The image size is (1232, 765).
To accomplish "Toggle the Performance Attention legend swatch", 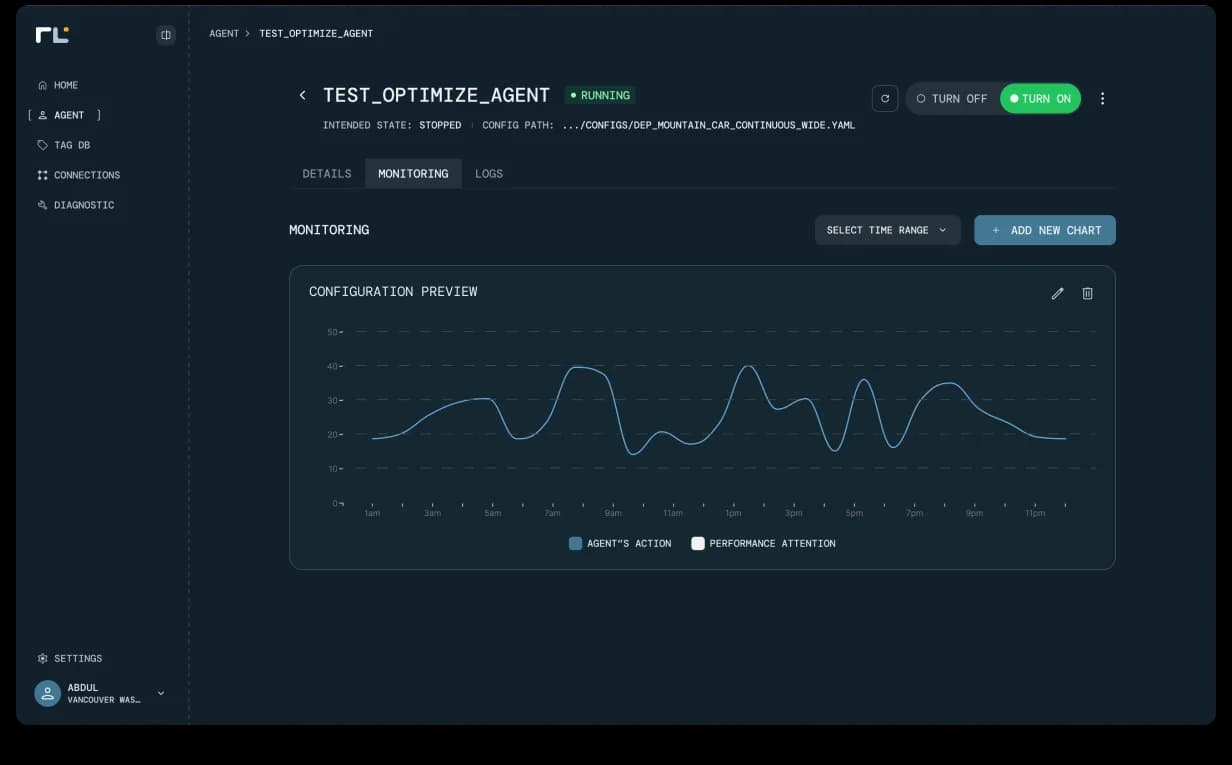I will coord(698,543).
